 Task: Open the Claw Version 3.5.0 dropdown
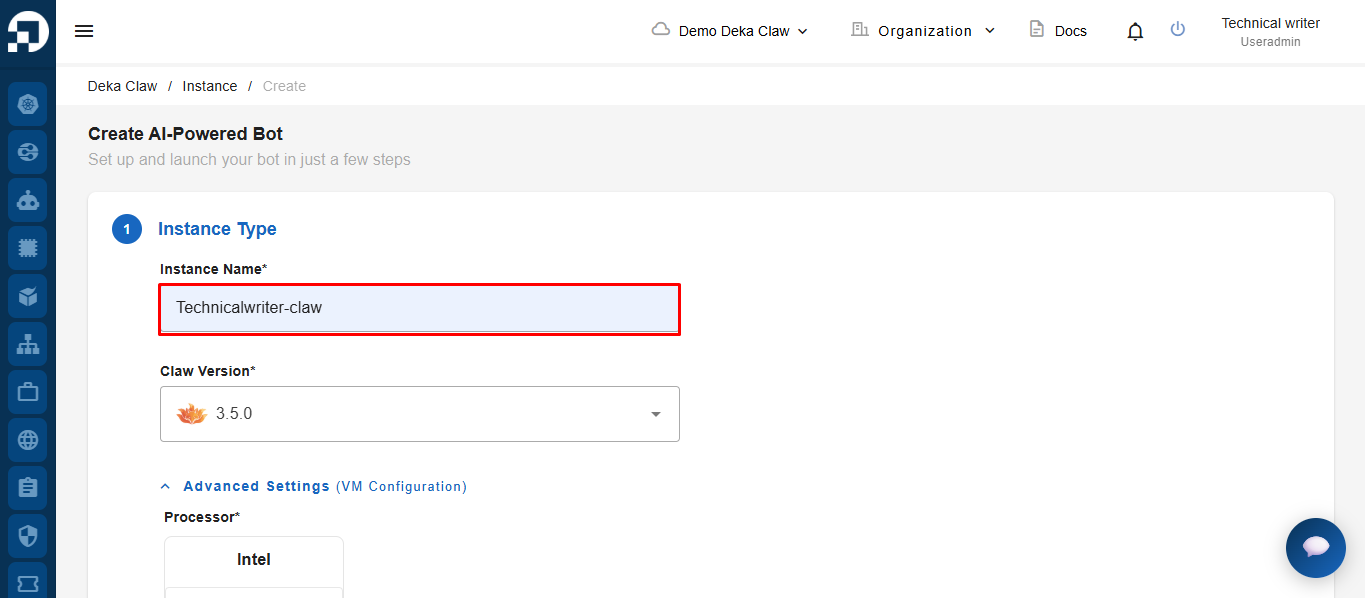click(420, 414)
